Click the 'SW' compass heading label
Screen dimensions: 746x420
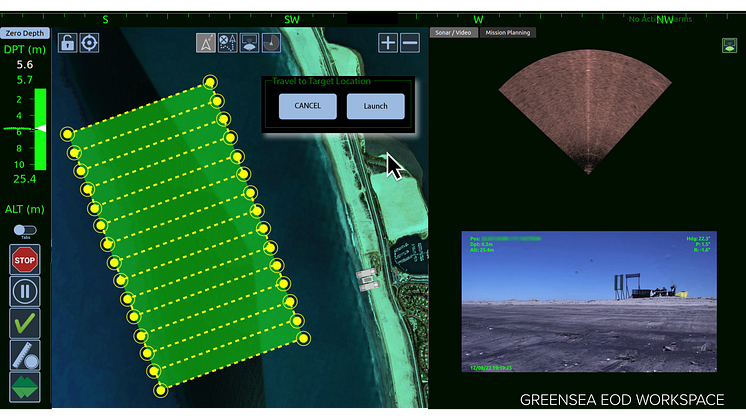292,20
